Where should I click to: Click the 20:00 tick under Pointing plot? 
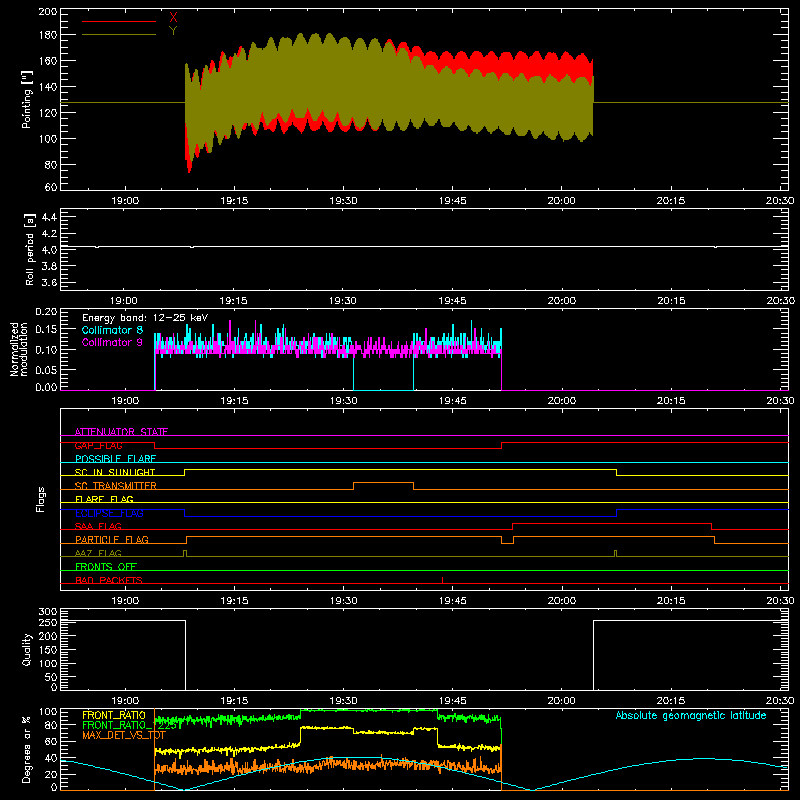coord(561,201)
